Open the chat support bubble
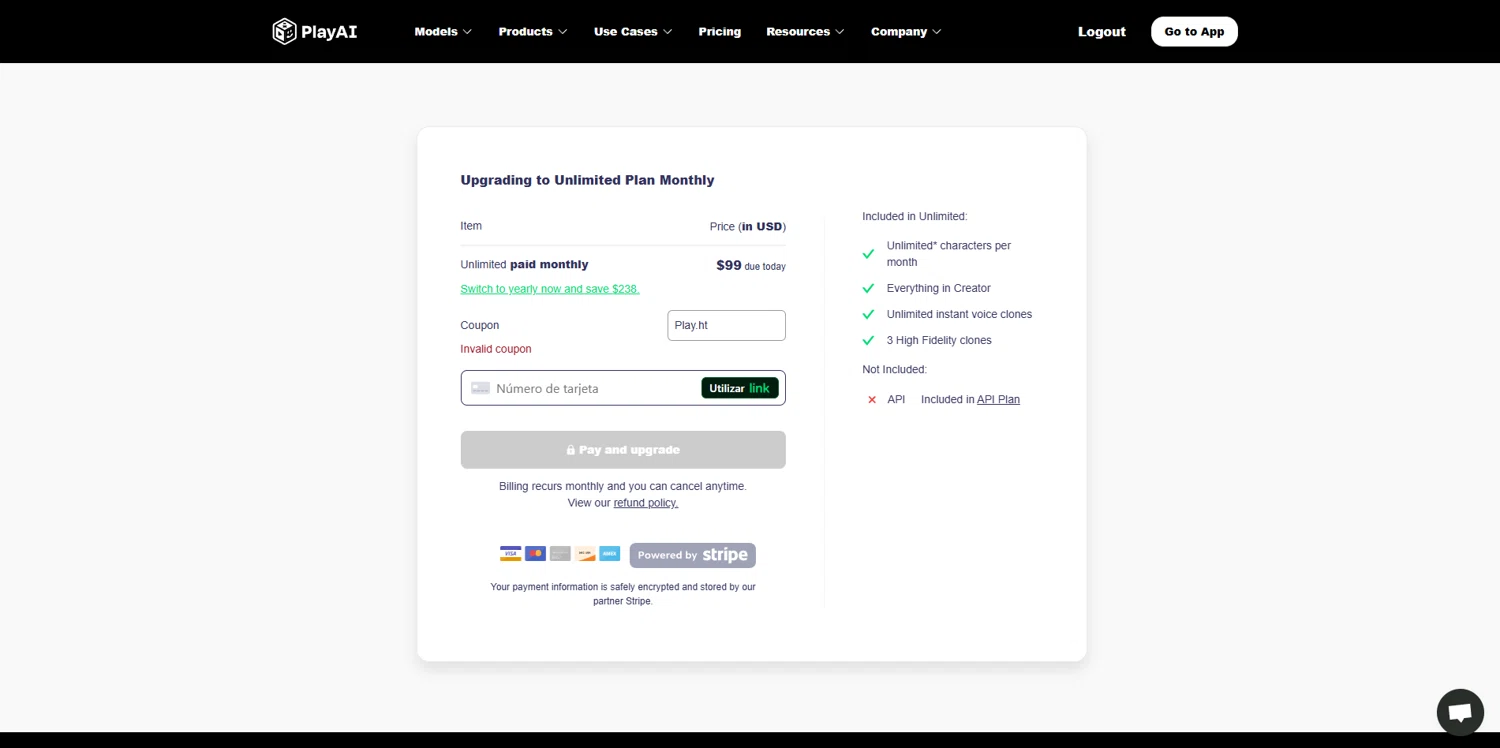Screen dimensions: 1500x748 click(x=1460, y=713)
